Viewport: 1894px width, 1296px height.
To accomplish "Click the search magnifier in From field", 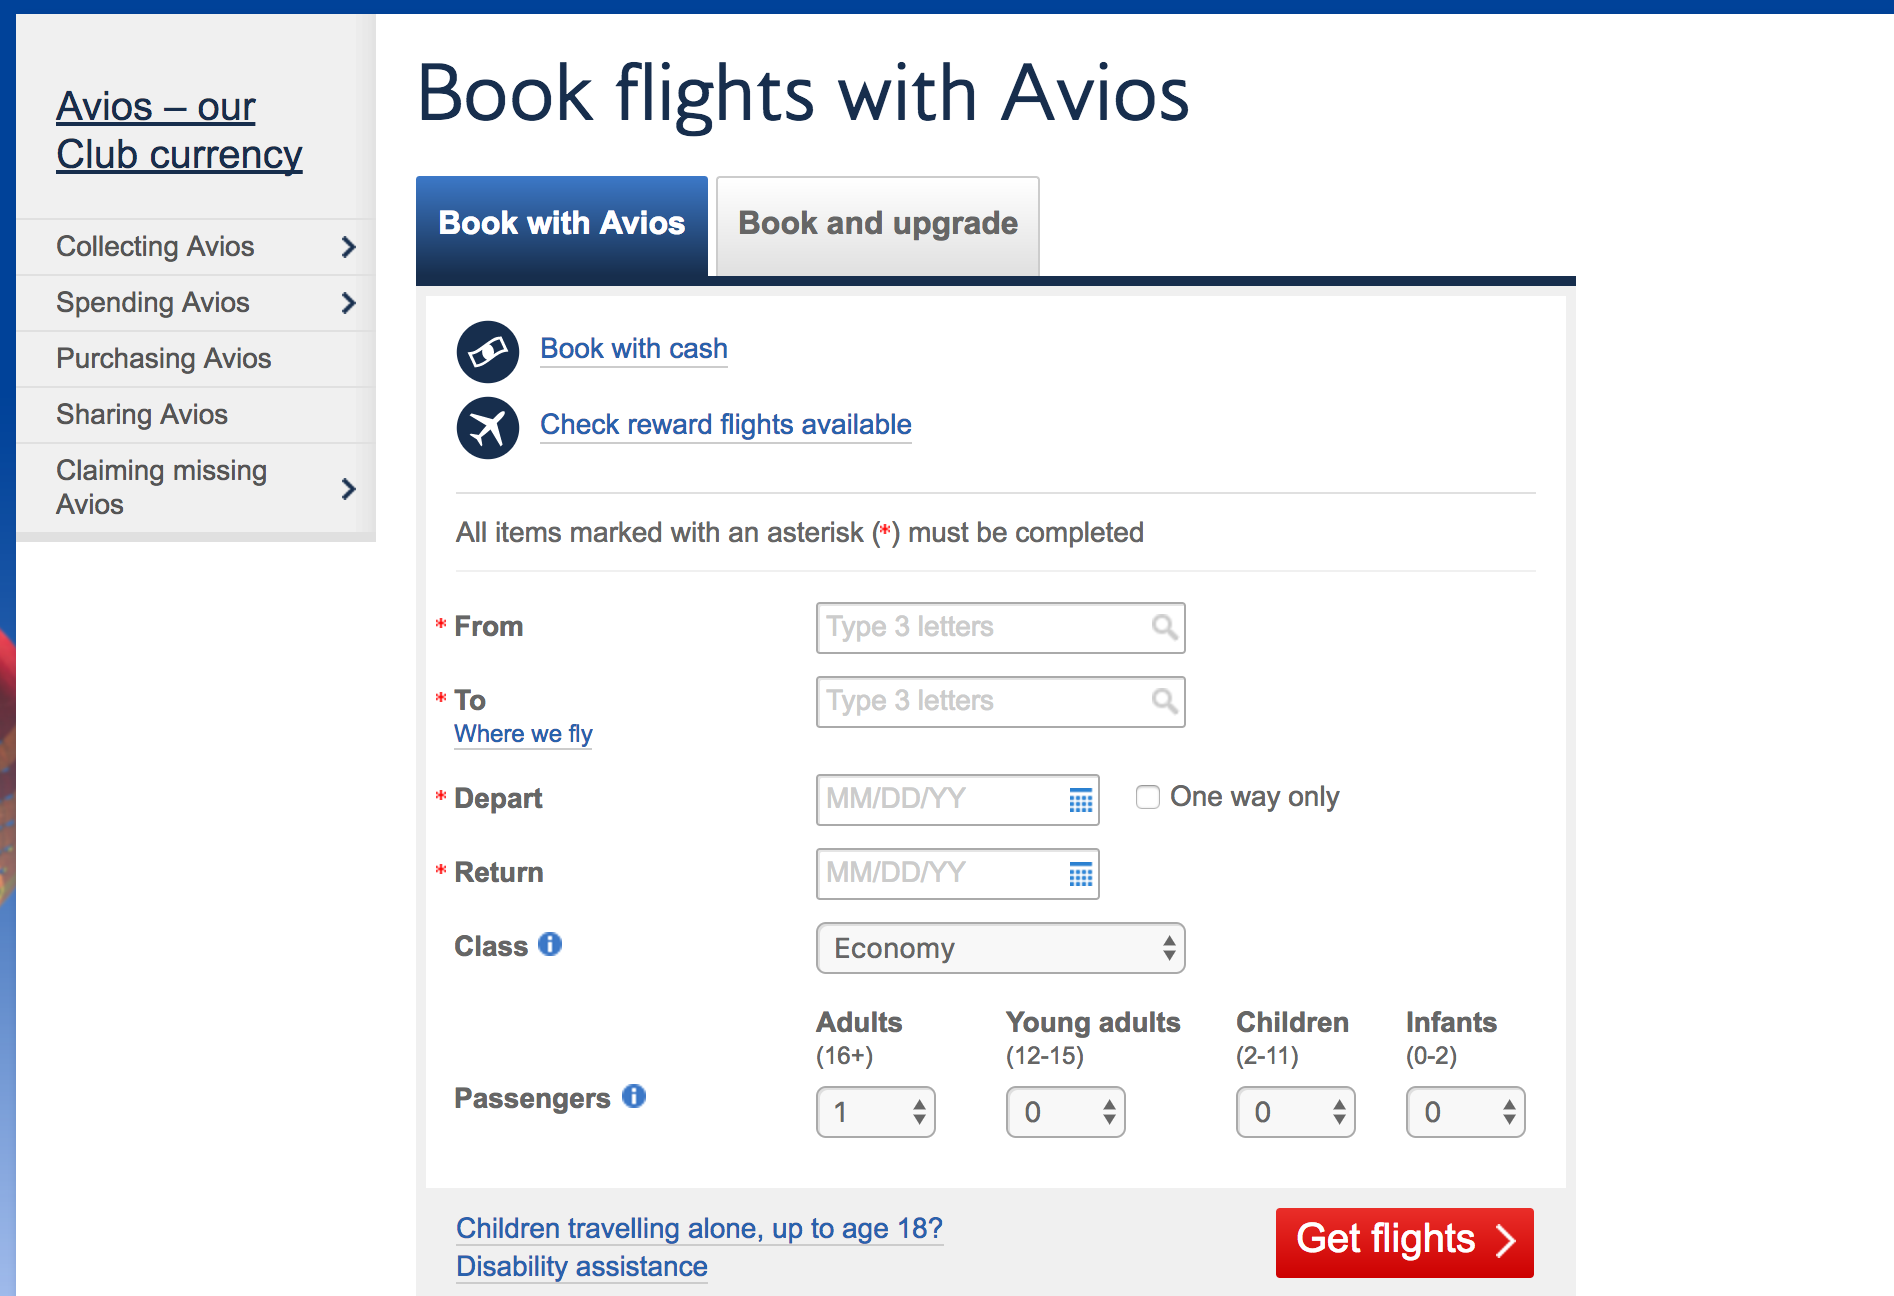I will (1164, 627).
